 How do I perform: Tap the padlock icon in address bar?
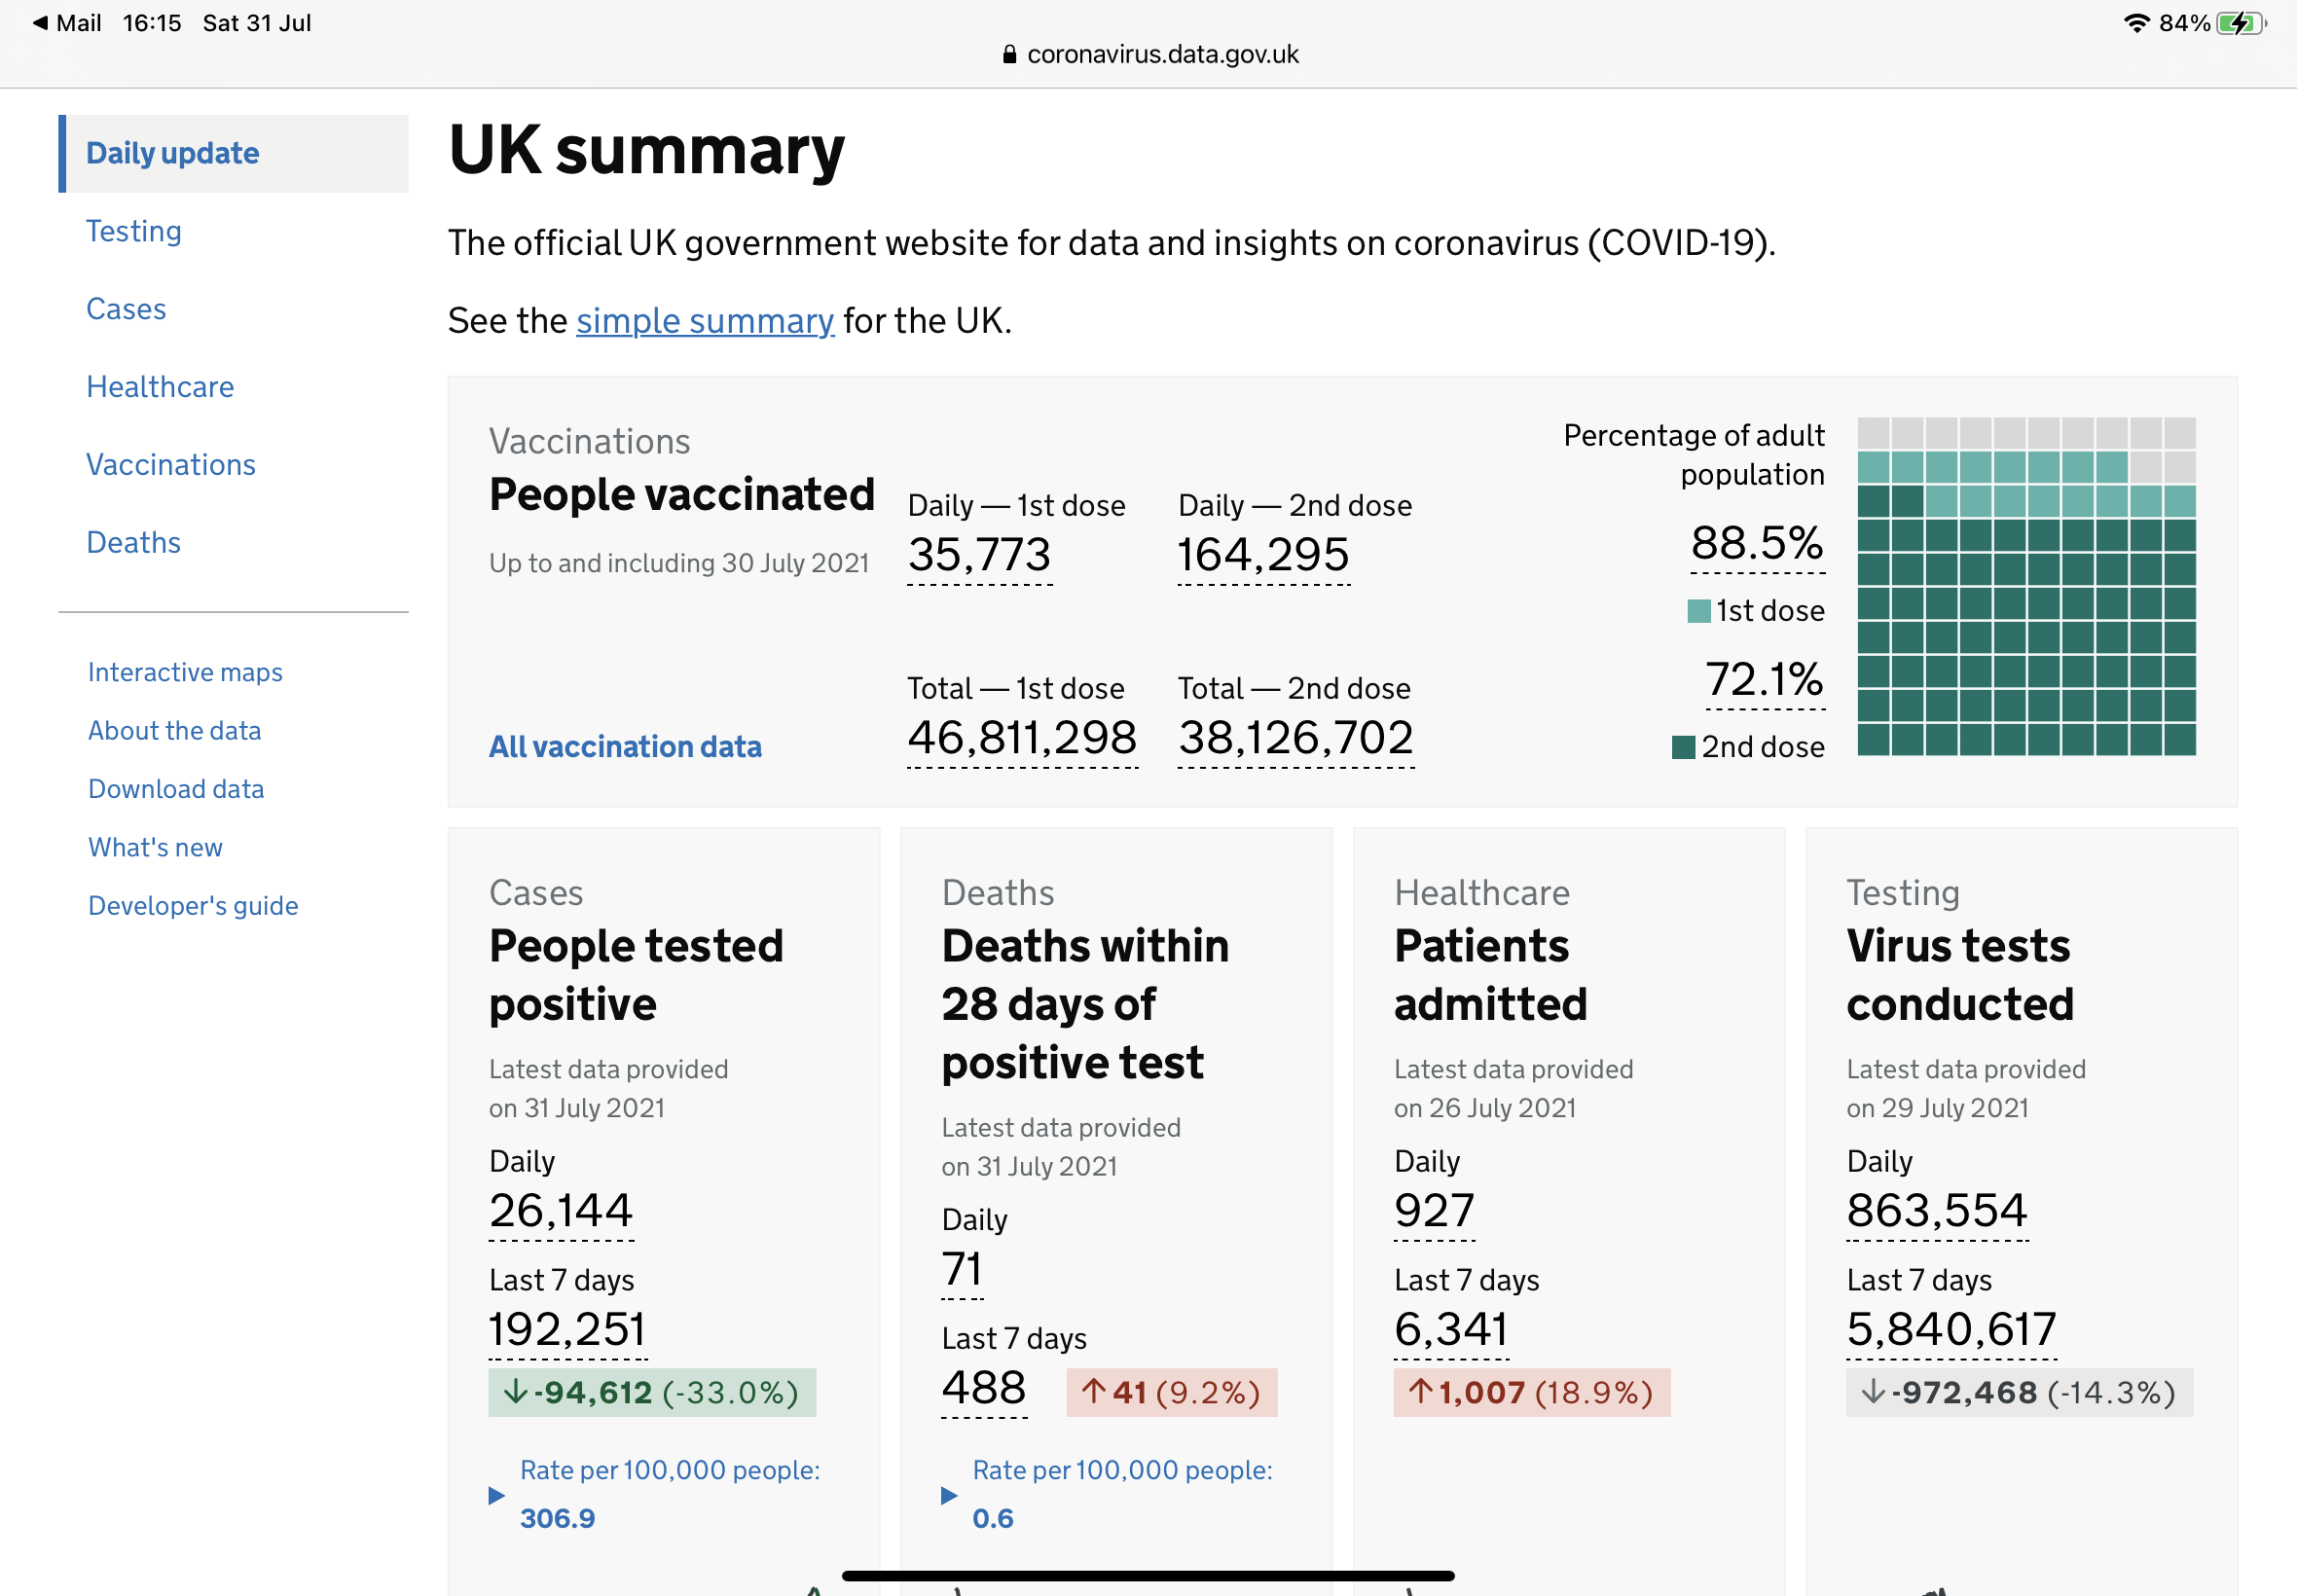(x=1009, y=54)
